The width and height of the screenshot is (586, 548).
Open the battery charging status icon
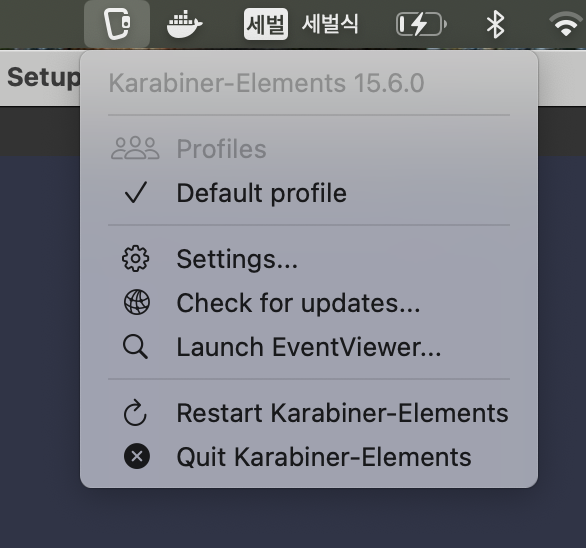pyautogui.click(x=421, y=24)
